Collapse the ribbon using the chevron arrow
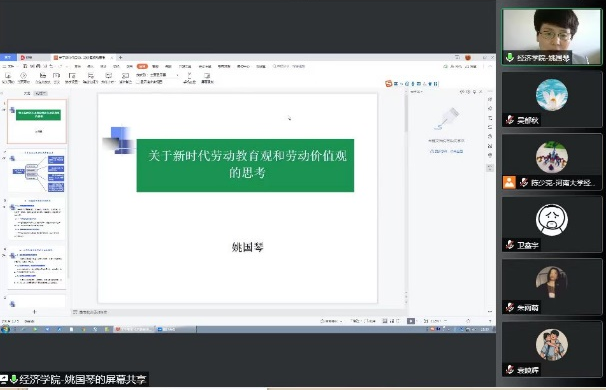Screen dimensions: 606x390 coord(490,66)
